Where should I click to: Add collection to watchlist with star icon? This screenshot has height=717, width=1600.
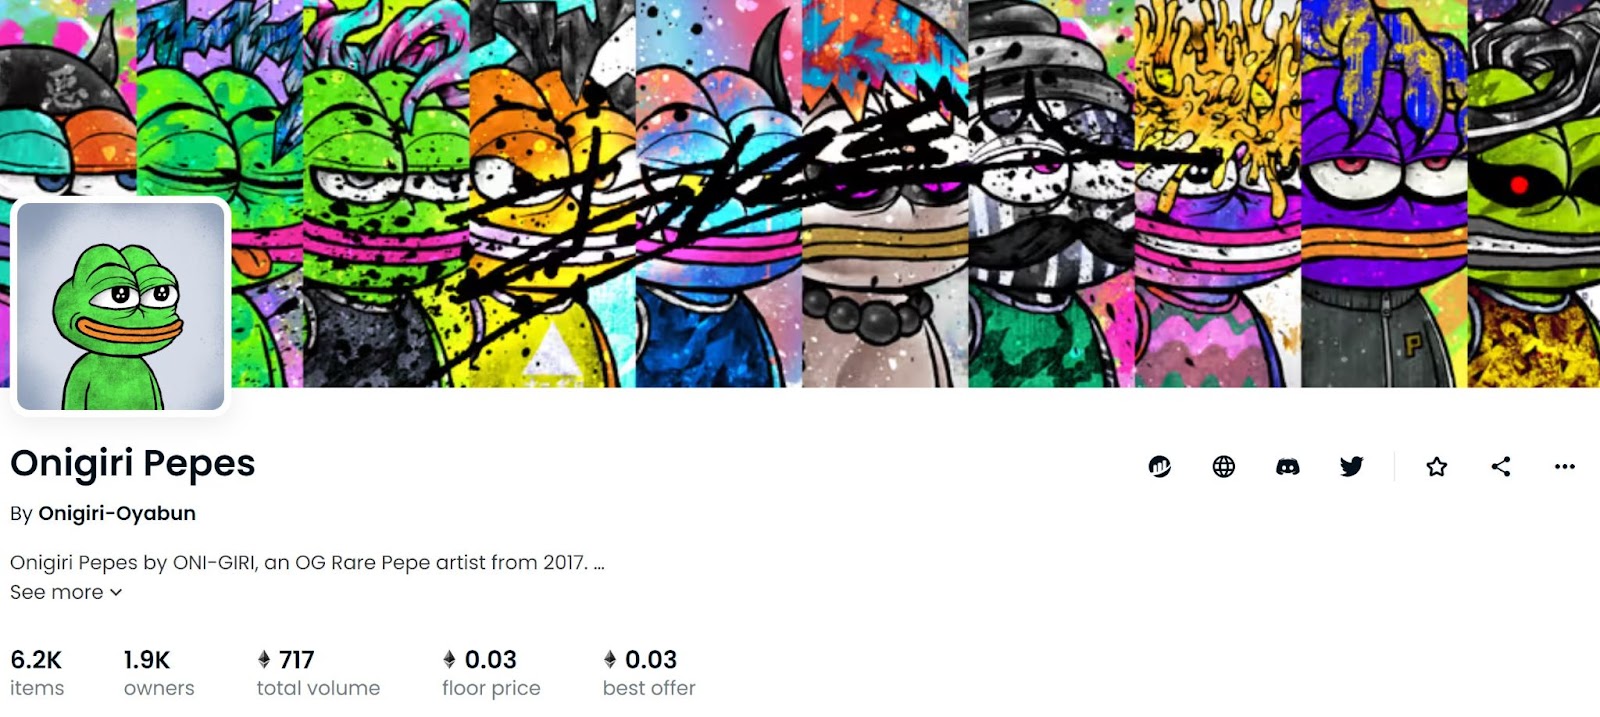click(x=1437, y=466)
